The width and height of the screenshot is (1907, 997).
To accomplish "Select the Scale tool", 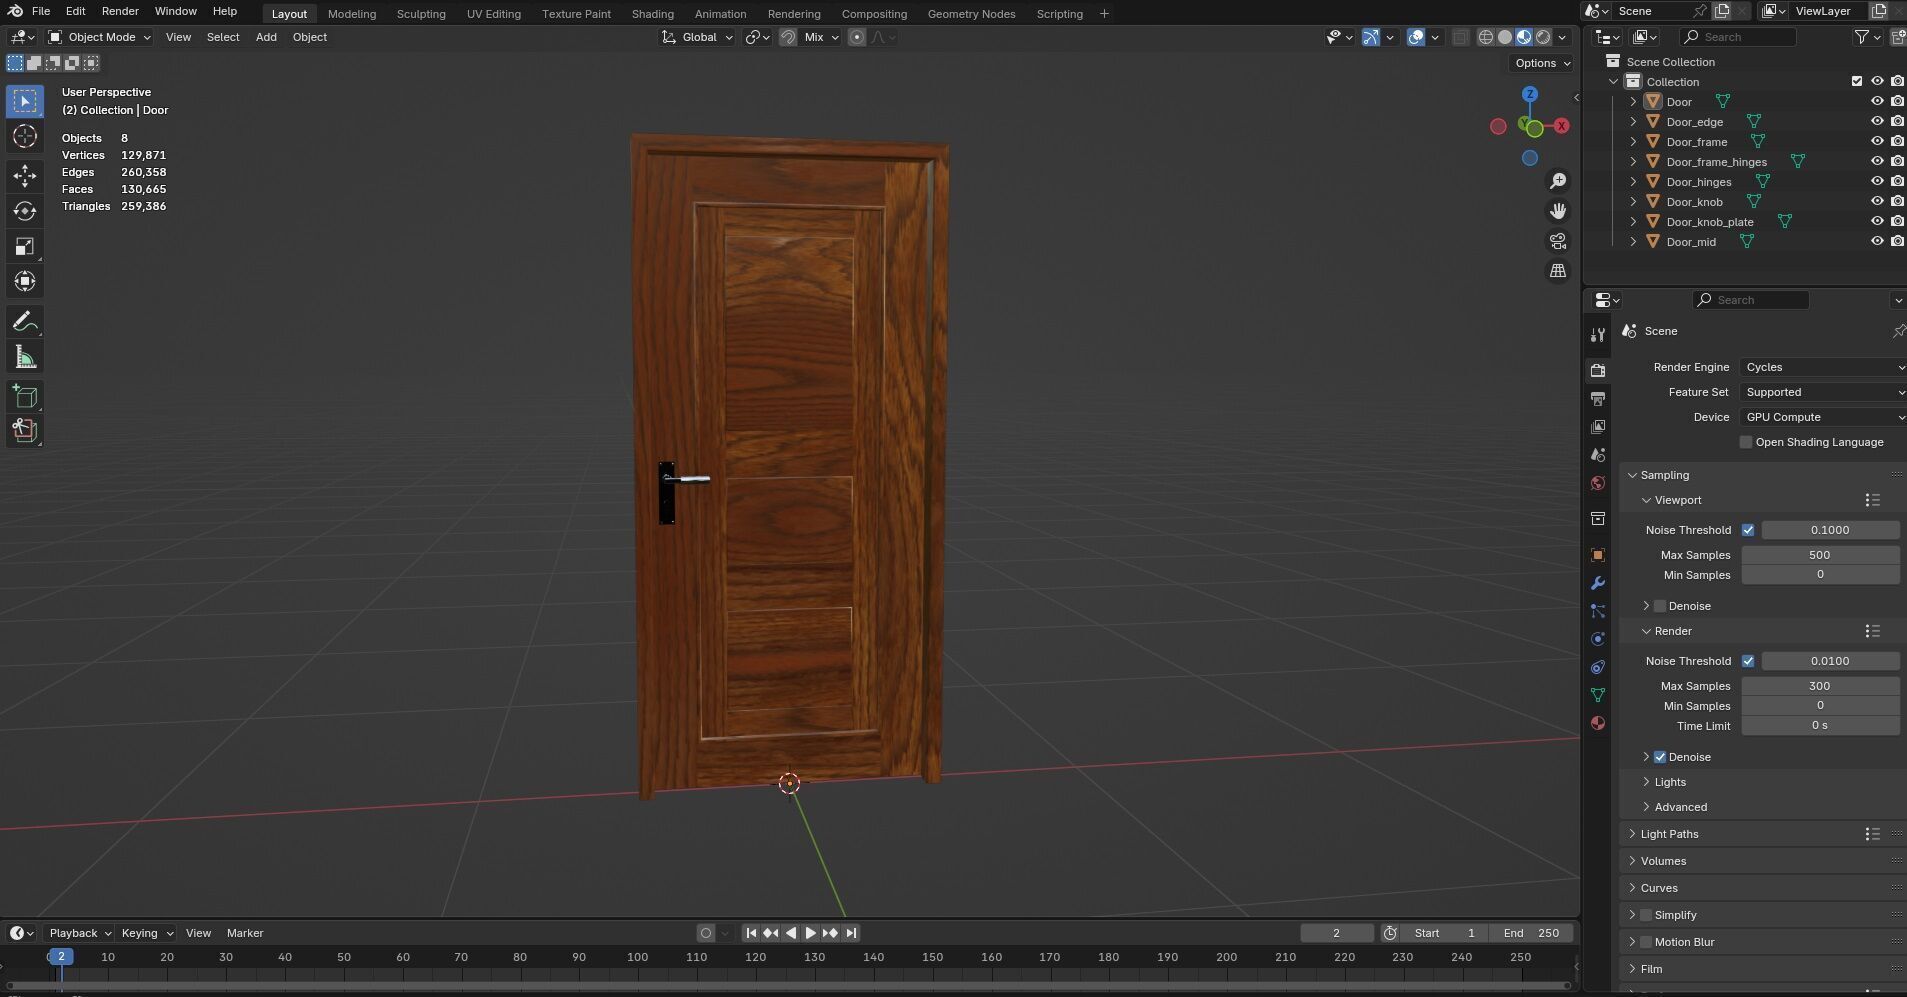I will click(25, 246).
